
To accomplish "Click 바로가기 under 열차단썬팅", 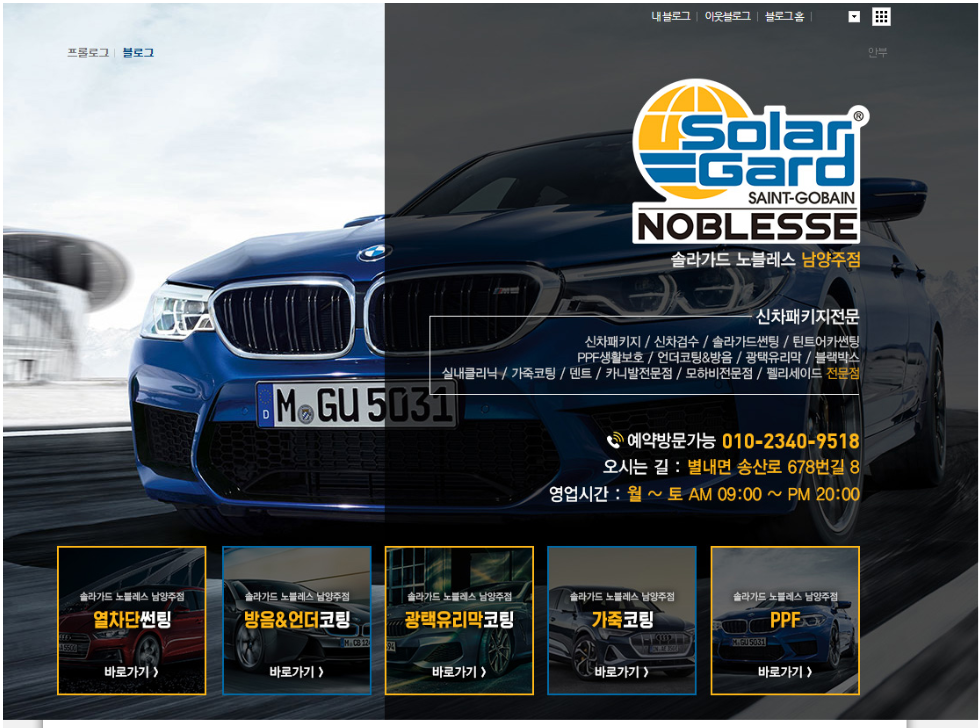I will click(x=131, y=672).
